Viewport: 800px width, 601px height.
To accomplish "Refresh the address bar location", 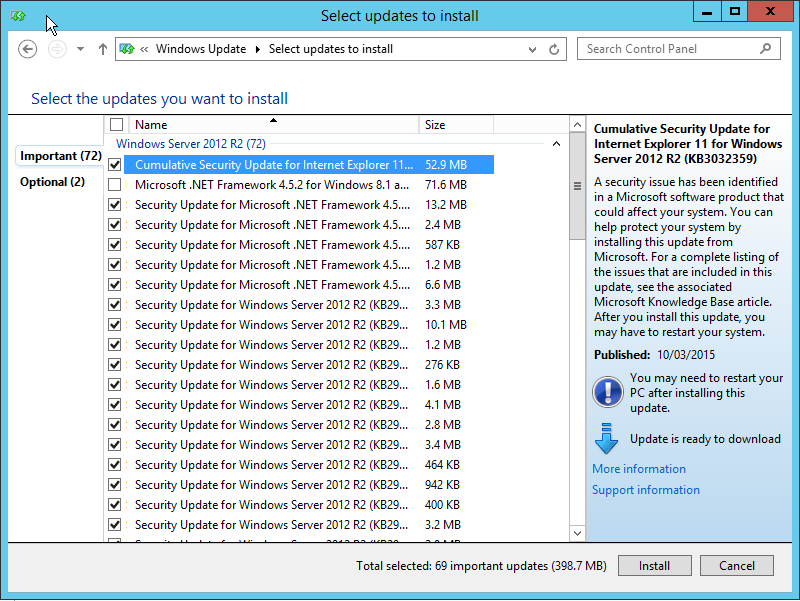I will tap(554, 49).
